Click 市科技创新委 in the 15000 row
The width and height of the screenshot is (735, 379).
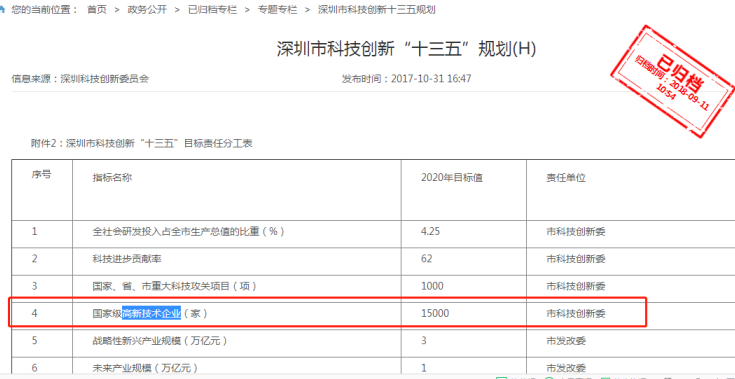coord(576,313)
